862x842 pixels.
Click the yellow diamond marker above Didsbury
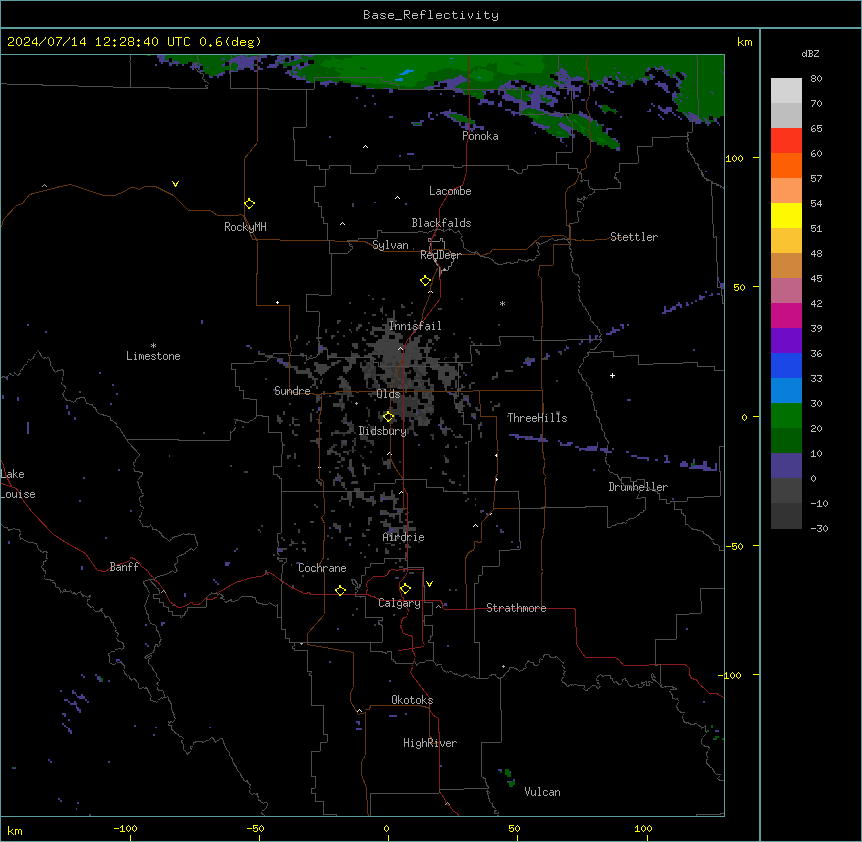(388, 417)
